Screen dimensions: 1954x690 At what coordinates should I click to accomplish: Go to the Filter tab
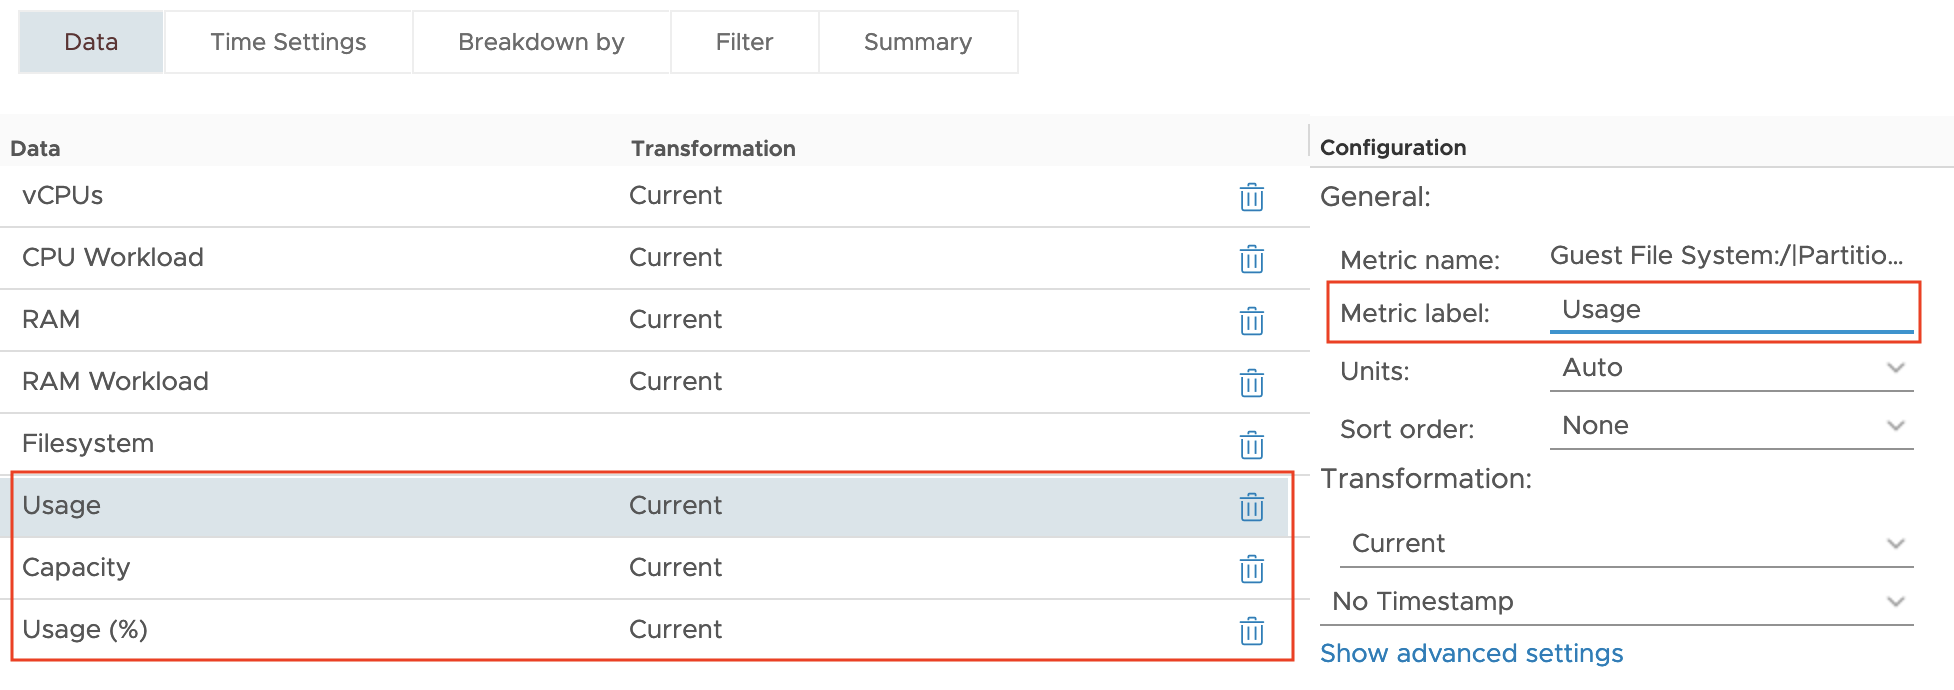click(x=744, y=42)
